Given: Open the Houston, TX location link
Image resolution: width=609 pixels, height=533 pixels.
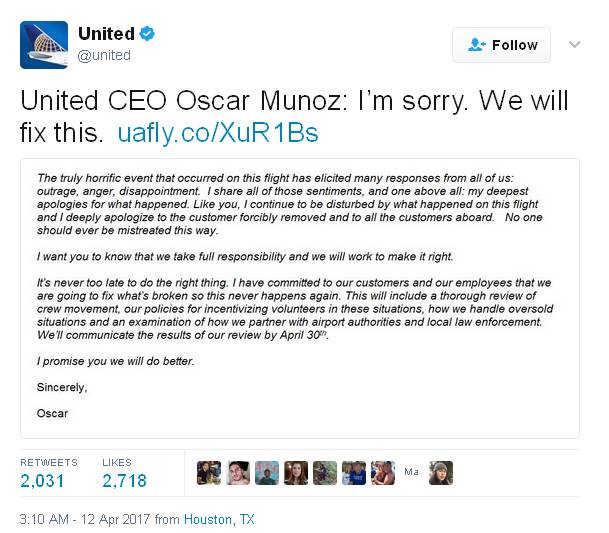Looking at the screenshot, I should tap(219, 519).
